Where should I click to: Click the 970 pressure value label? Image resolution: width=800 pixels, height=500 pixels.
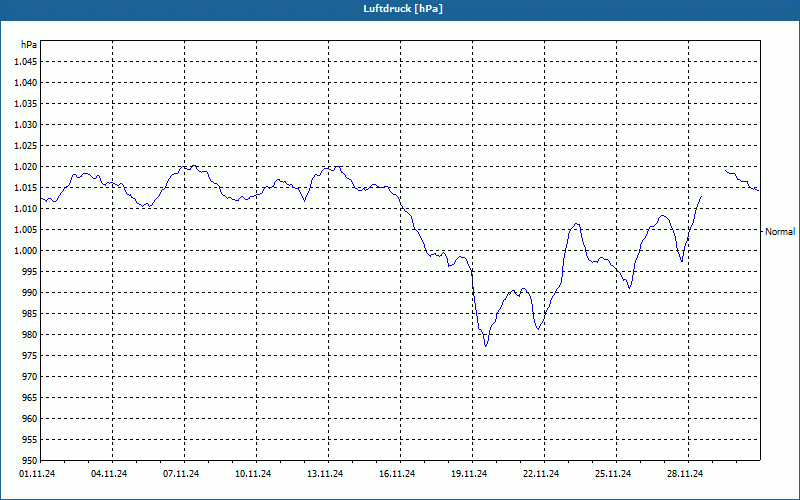[x=30, y=377]
